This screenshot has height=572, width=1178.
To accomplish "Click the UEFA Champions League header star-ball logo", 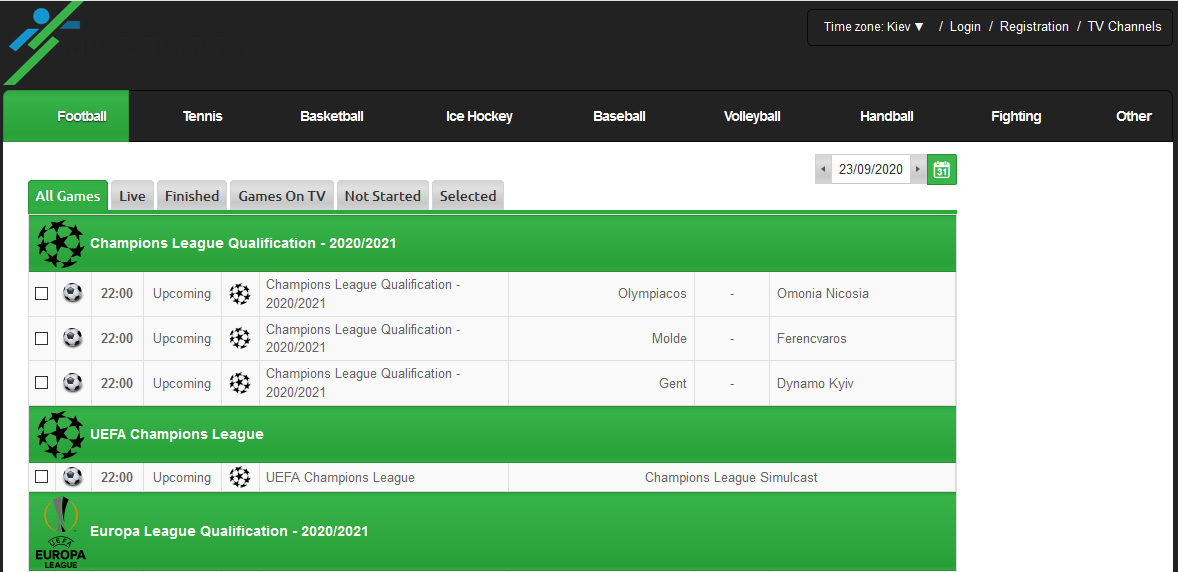I will point(60,434).
